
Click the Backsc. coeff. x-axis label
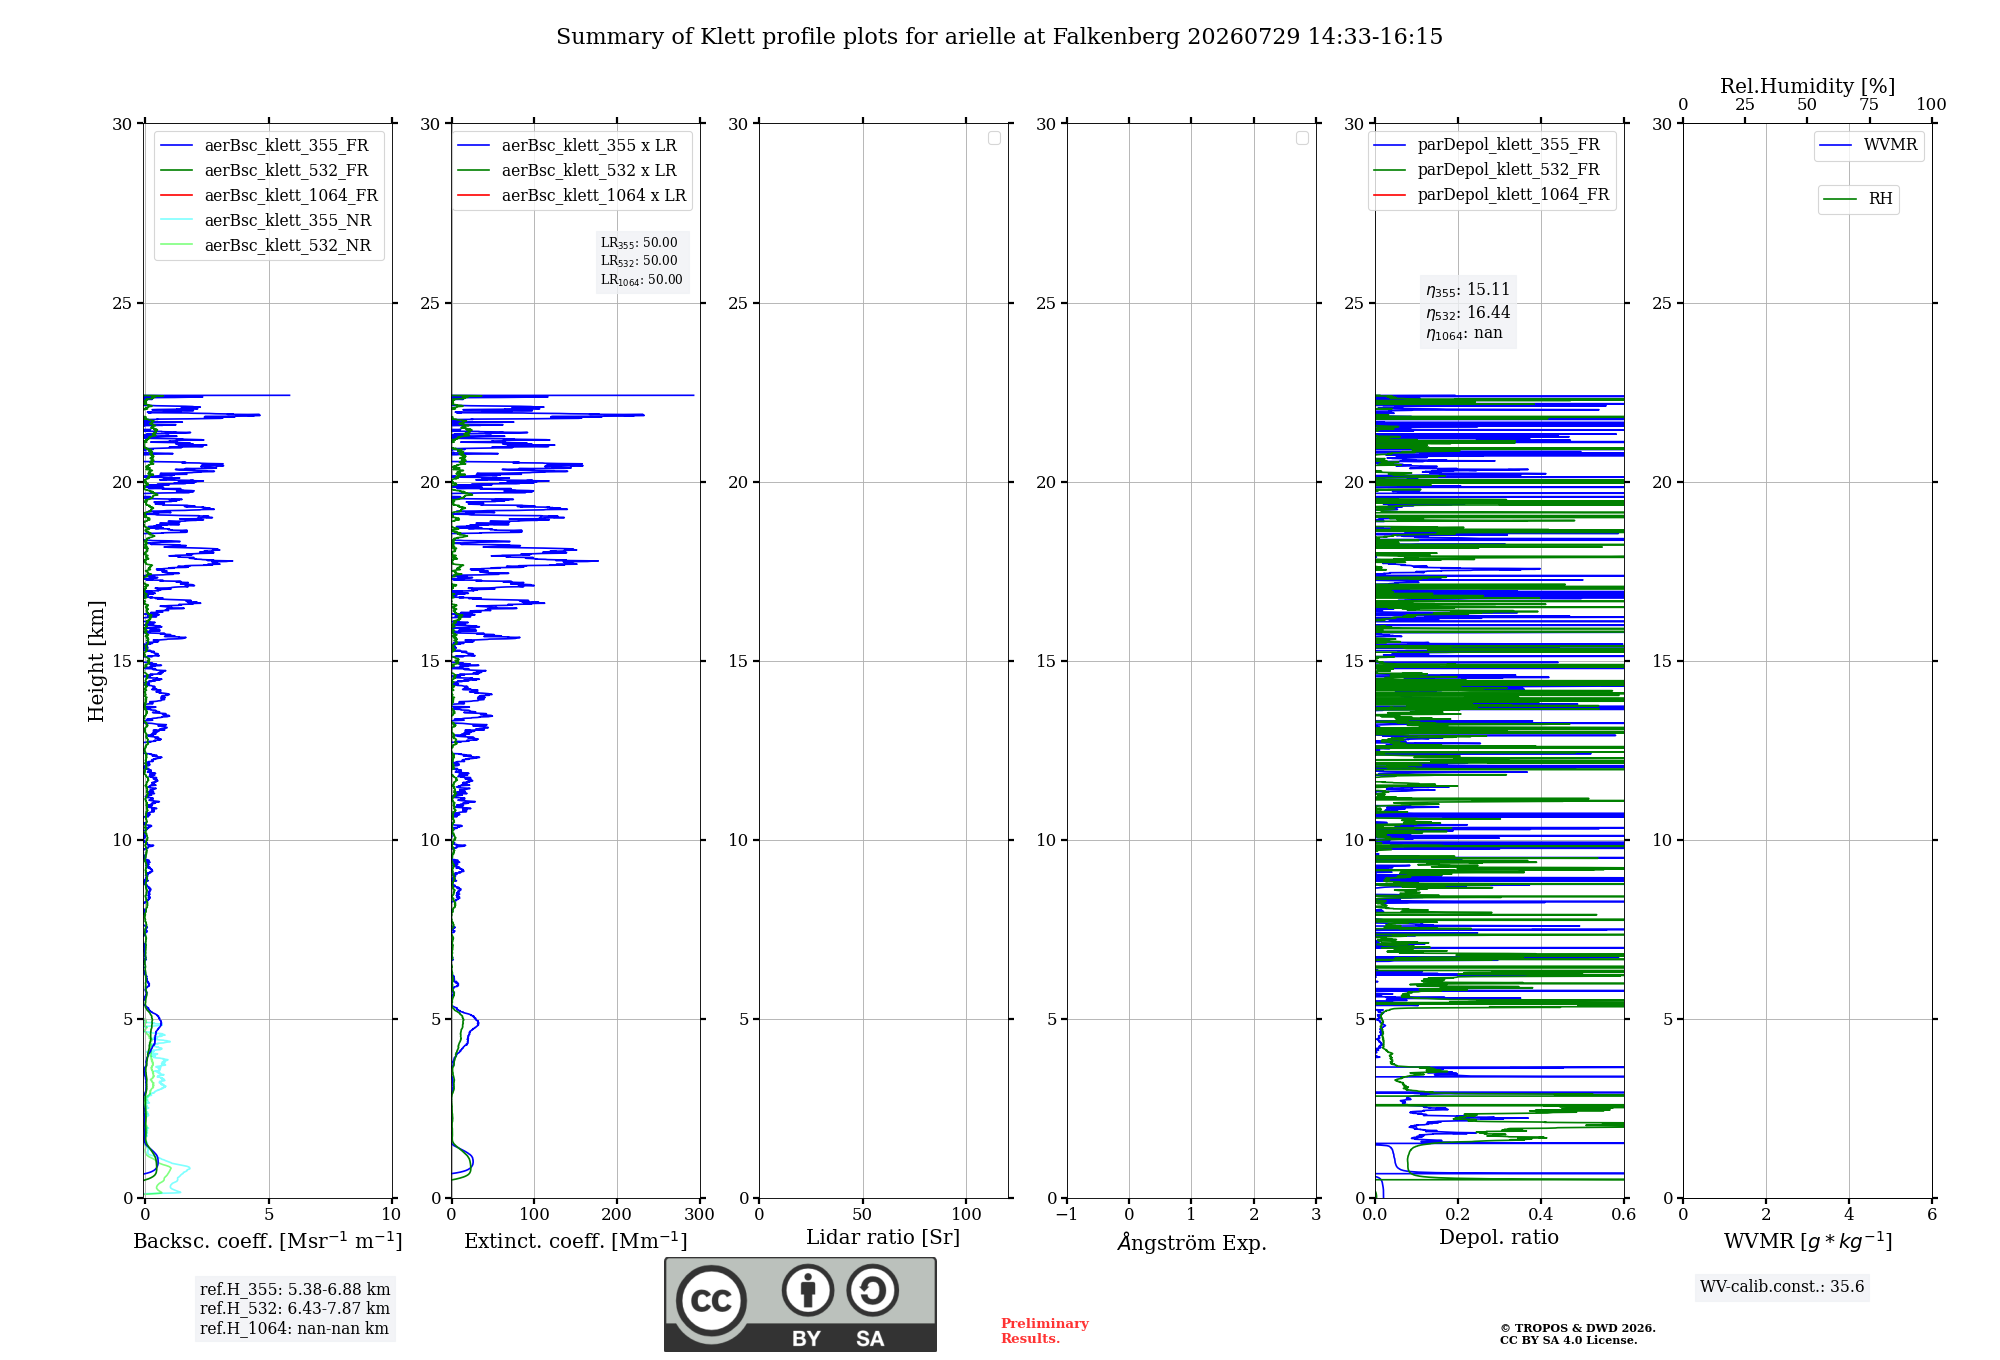(x=268, y=1241)
